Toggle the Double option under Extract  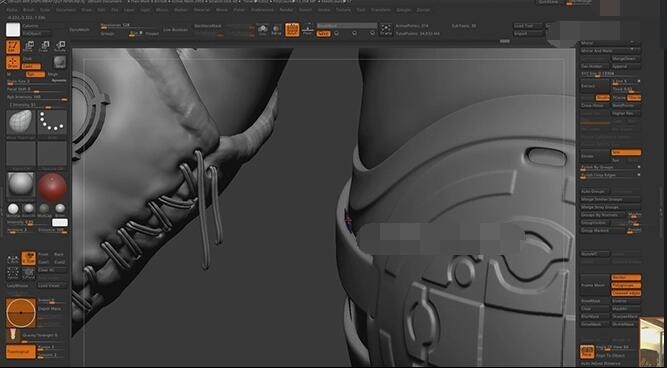[x=603, y=98]
